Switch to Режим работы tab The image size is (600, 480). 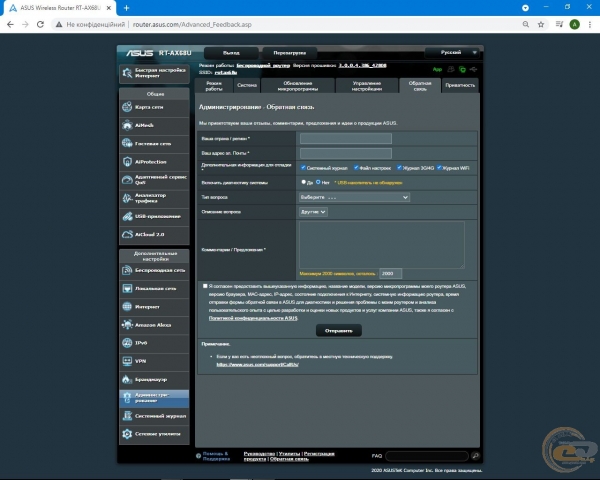click(214, 86)
